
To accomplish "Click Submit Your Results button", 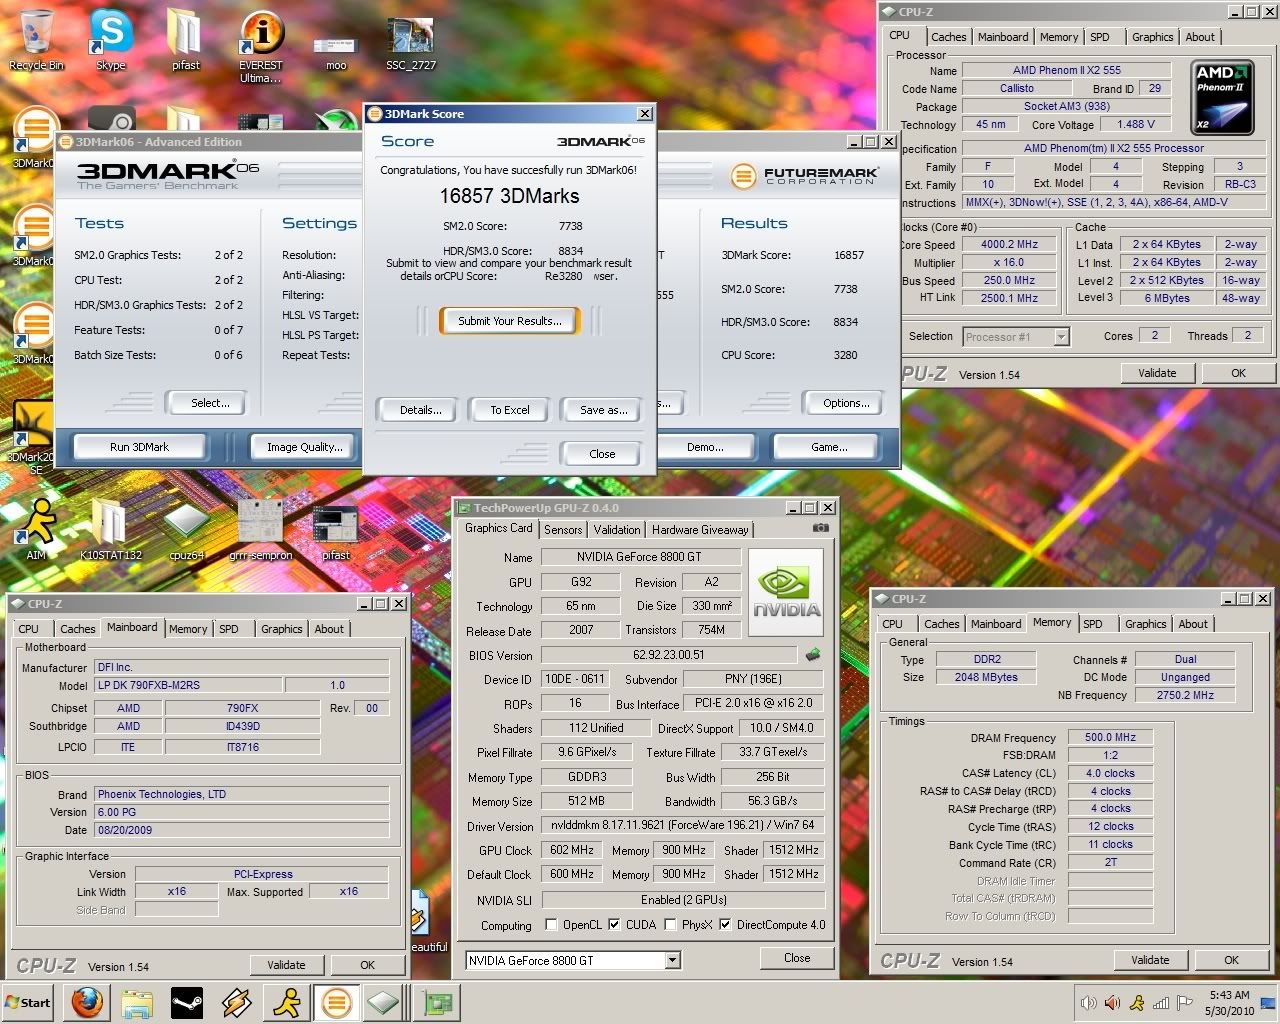I will pos(510,321).
